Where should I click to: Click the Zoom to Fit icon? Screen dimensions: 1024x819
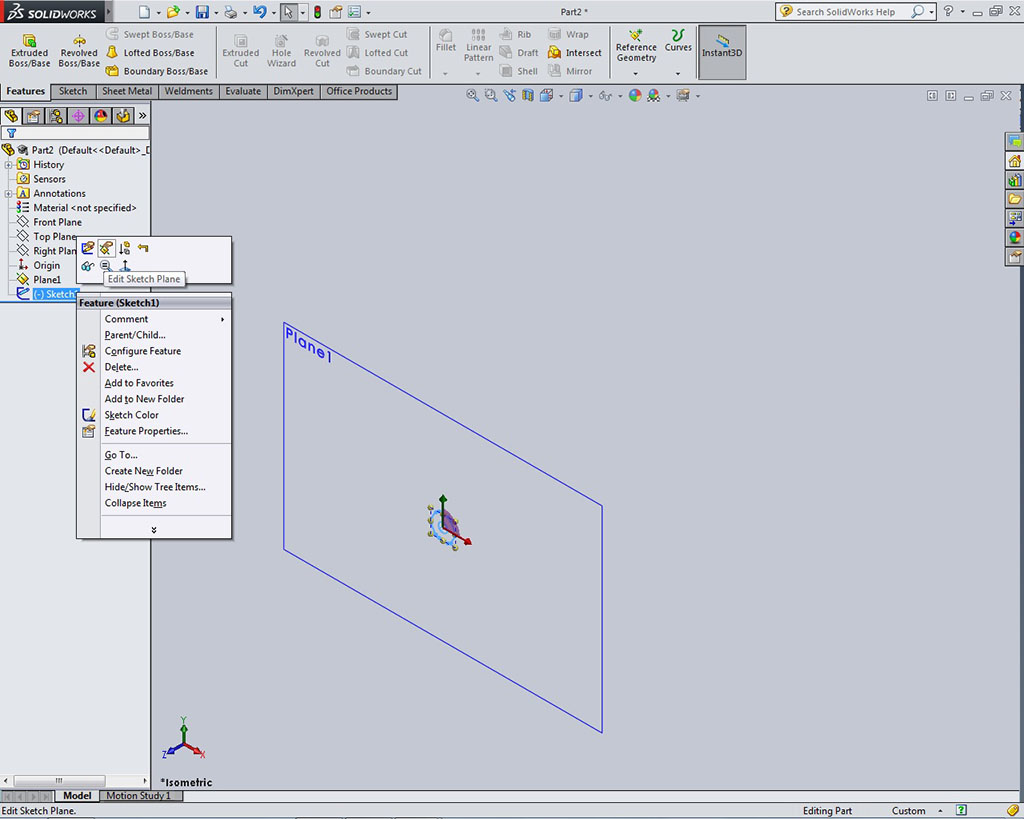tap(473, 96)
